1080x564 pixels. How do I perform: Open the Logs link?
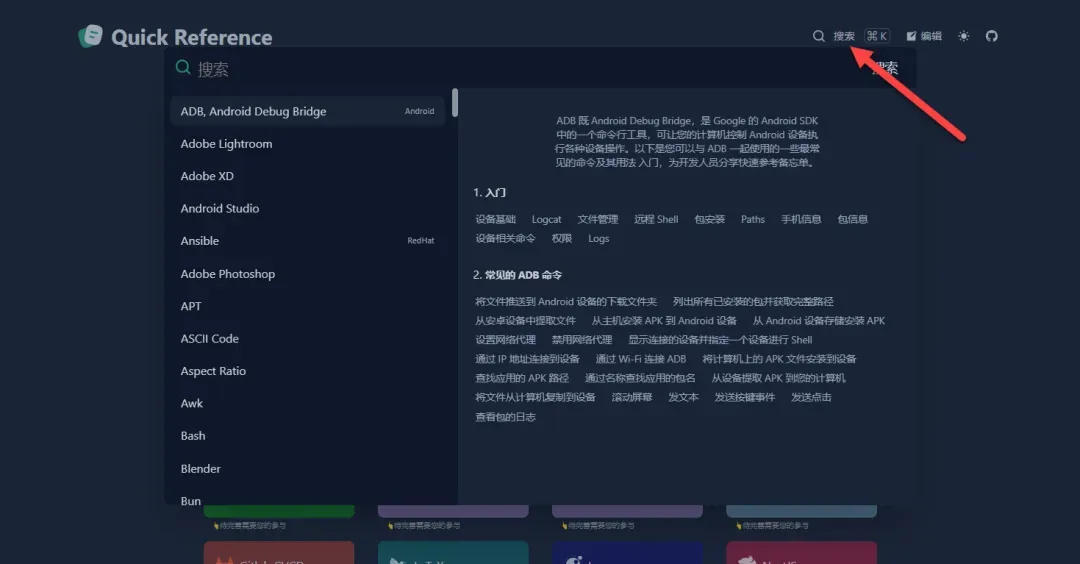(x=599, y=238)
